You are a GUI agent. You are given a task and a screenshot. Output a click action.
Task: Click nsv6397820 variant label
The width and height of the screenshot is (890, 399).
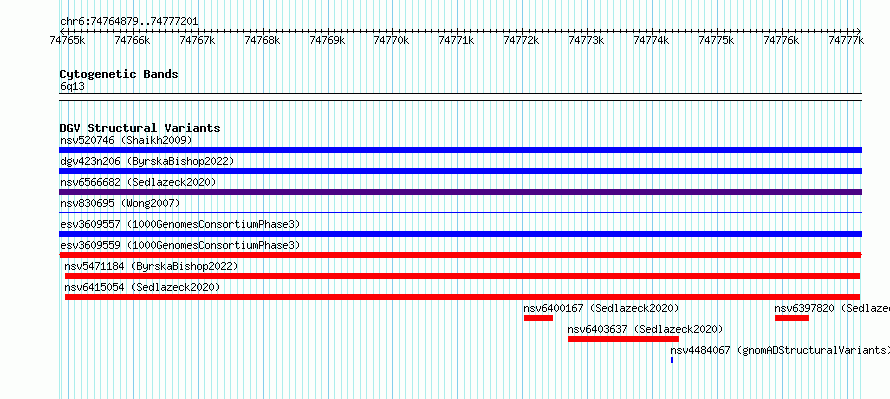click(832, 308)
